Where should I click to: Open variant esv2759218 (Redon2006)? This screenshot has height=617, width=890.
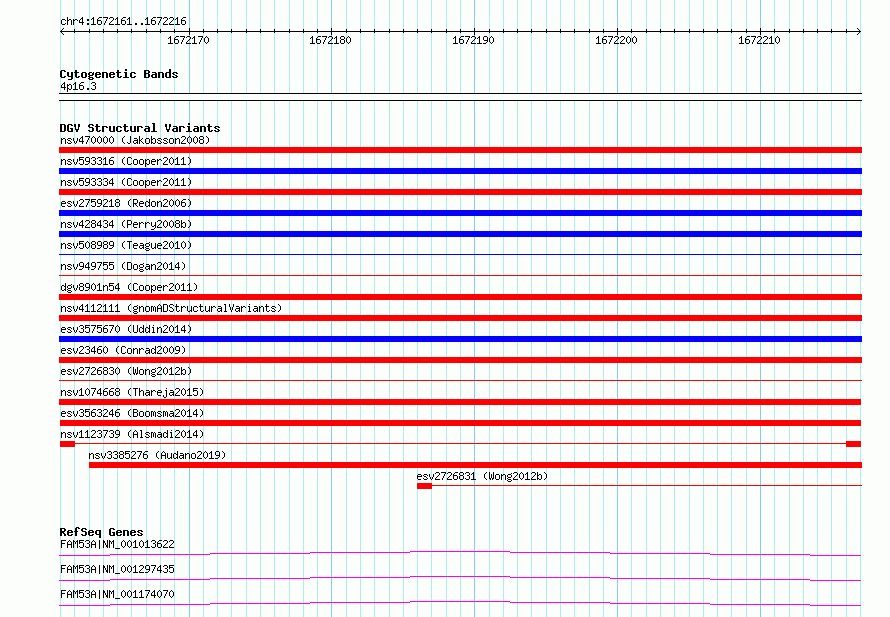pos(126,203)
